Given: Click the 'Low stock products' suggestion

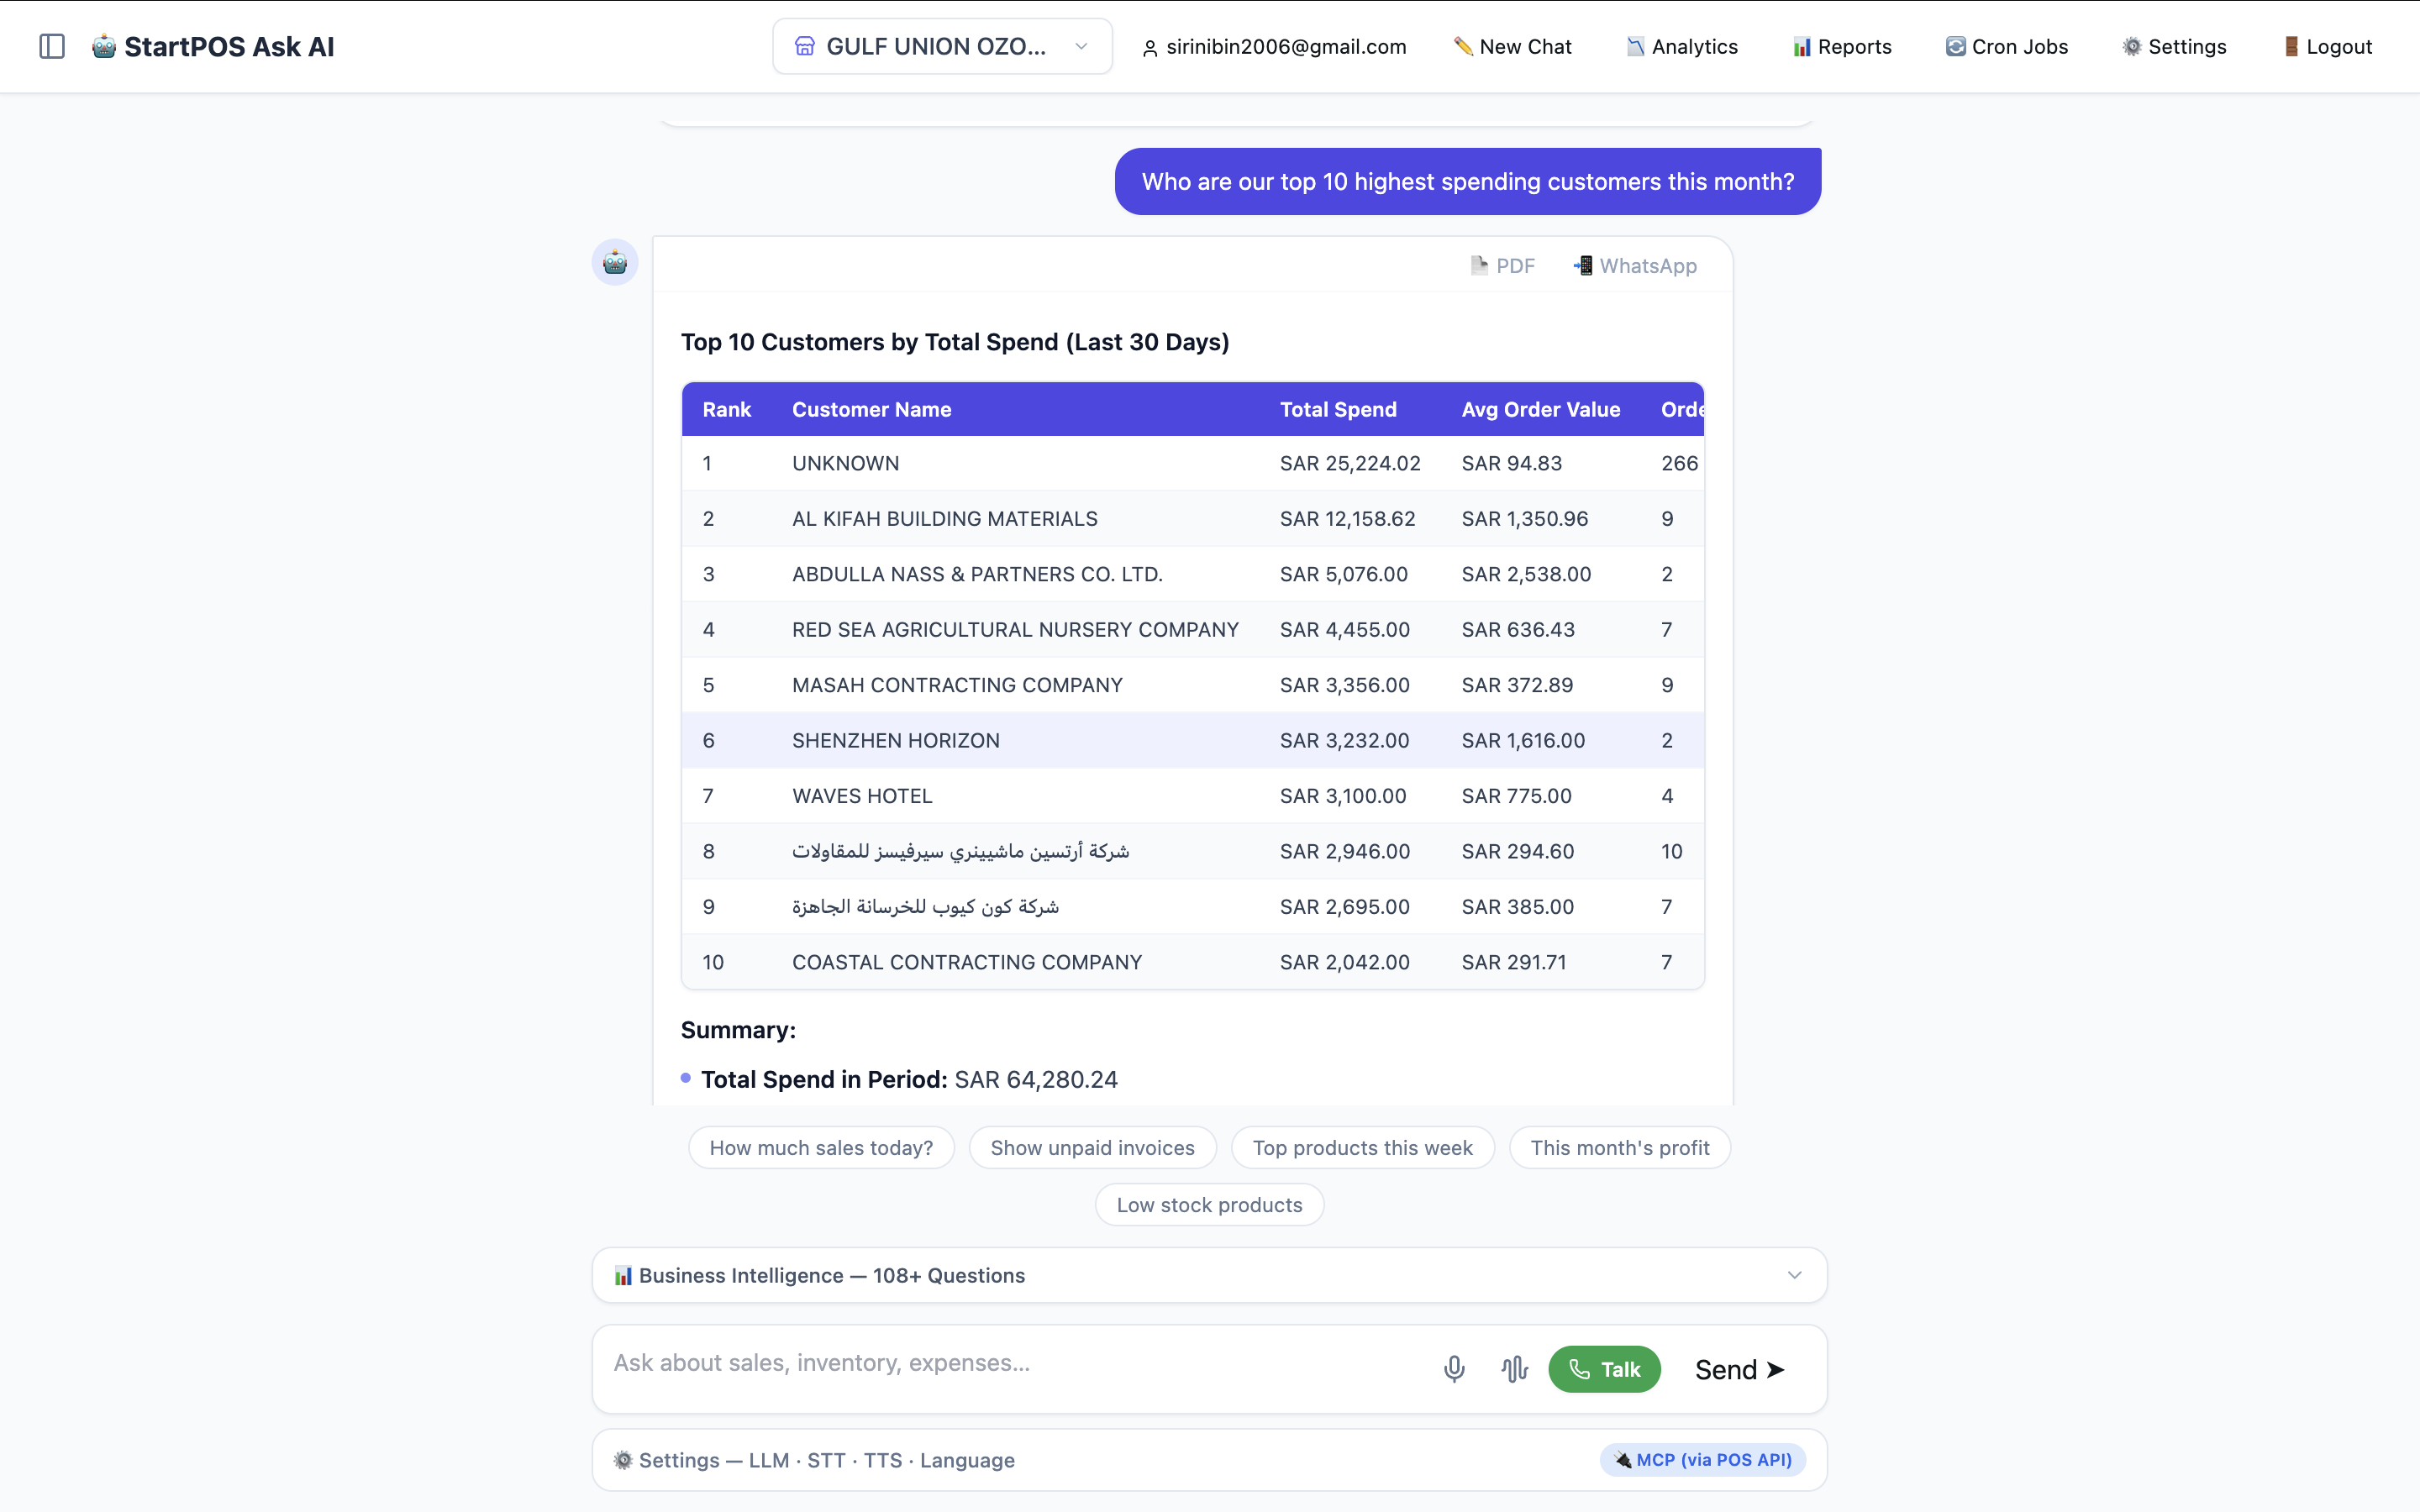Looking at the screenshot, I should click(1209, 1205).
